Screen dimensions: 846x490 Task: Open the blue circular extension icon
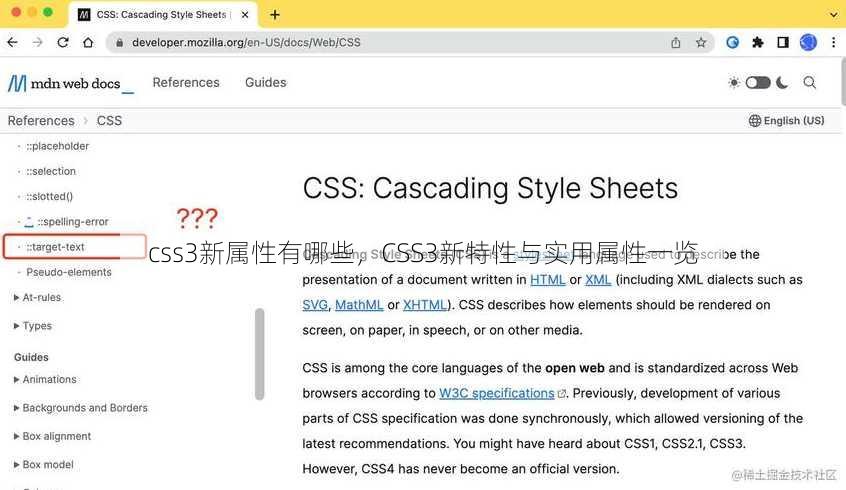732,42
